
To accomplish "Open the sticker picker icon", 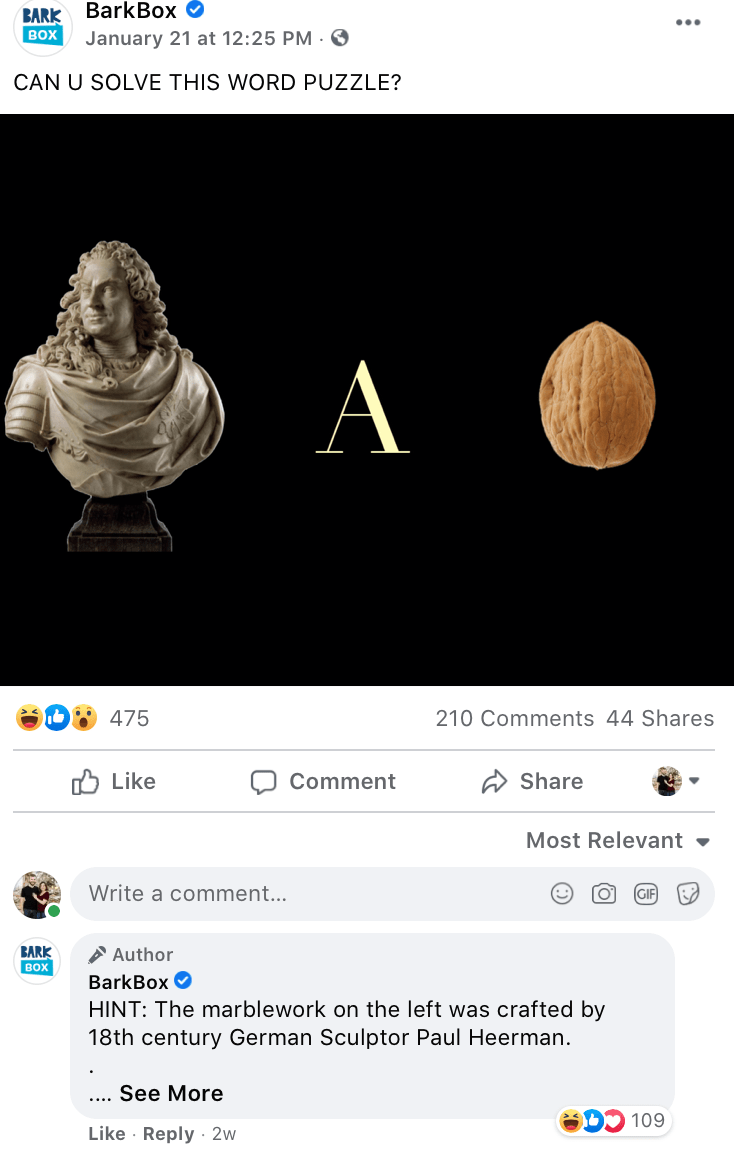I will point(688,893).
